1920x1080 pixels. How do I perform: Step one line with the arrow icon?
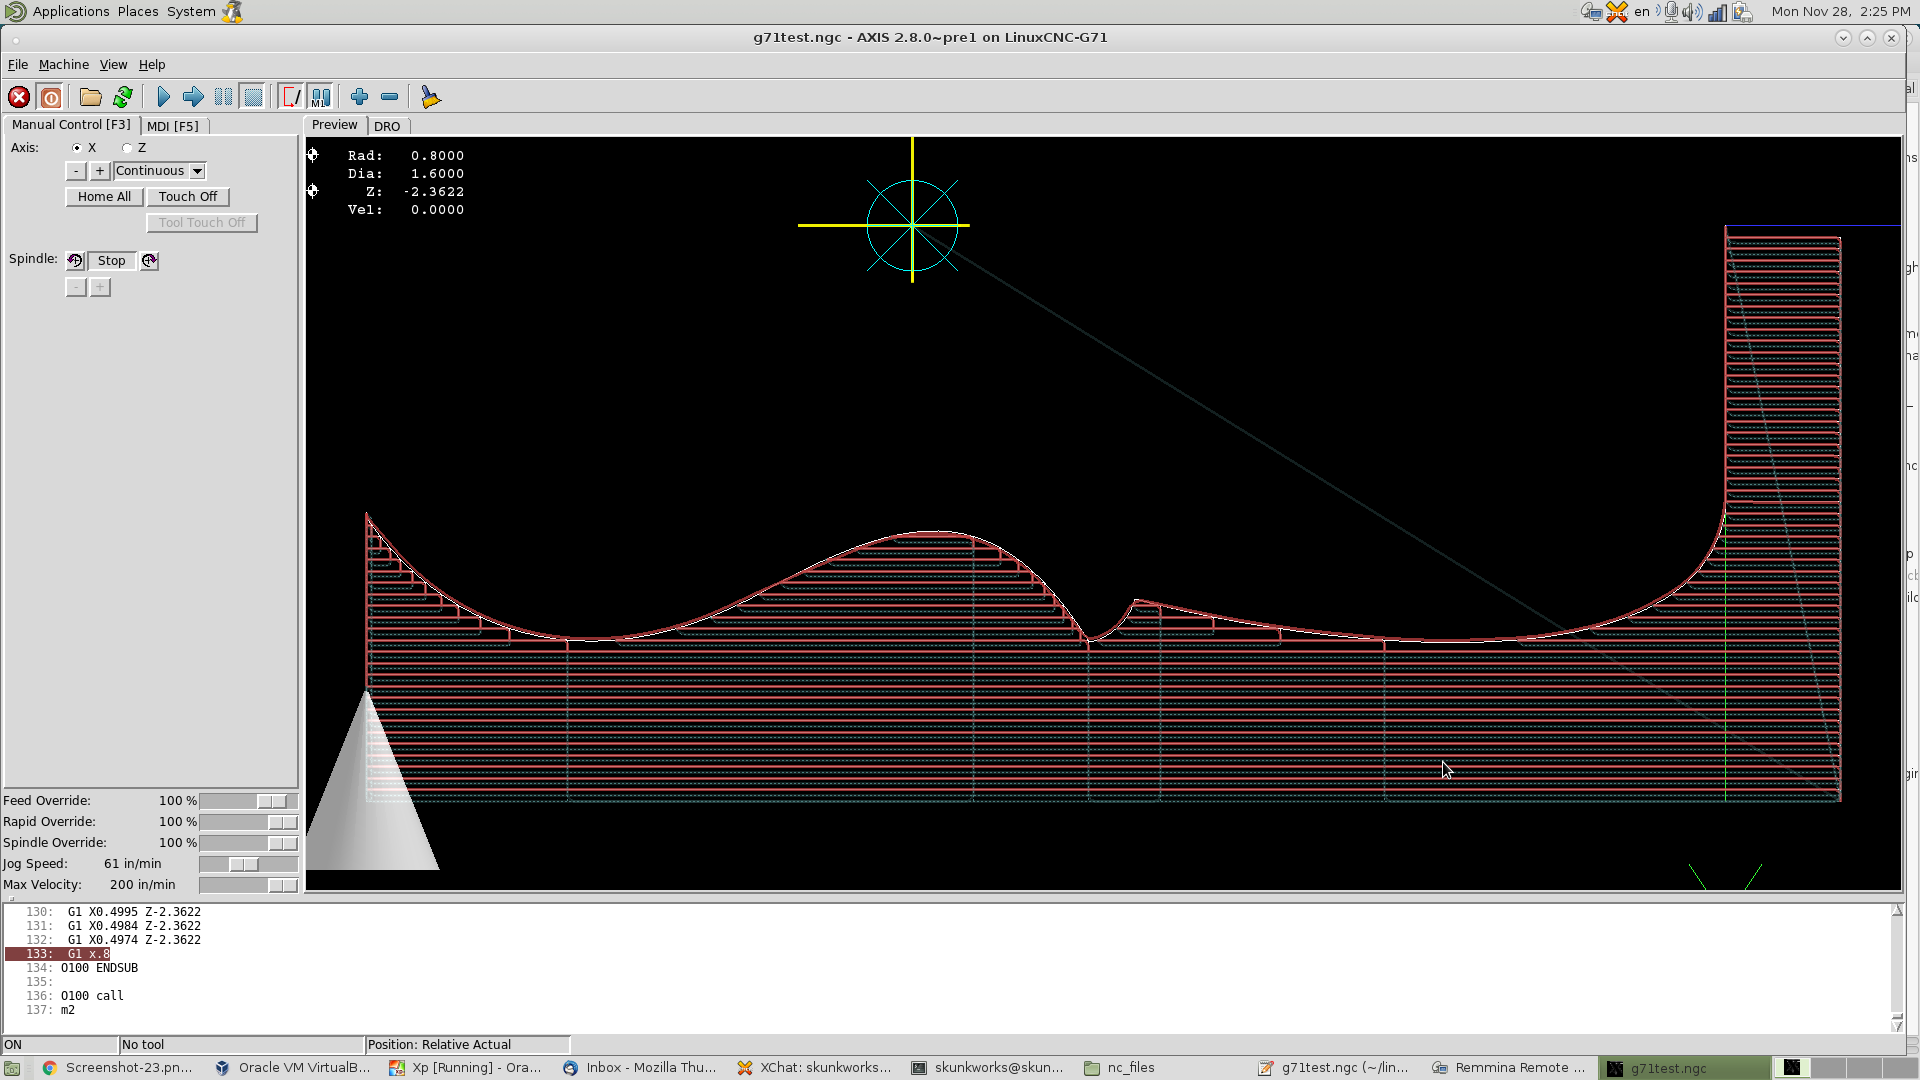point(193,97)
